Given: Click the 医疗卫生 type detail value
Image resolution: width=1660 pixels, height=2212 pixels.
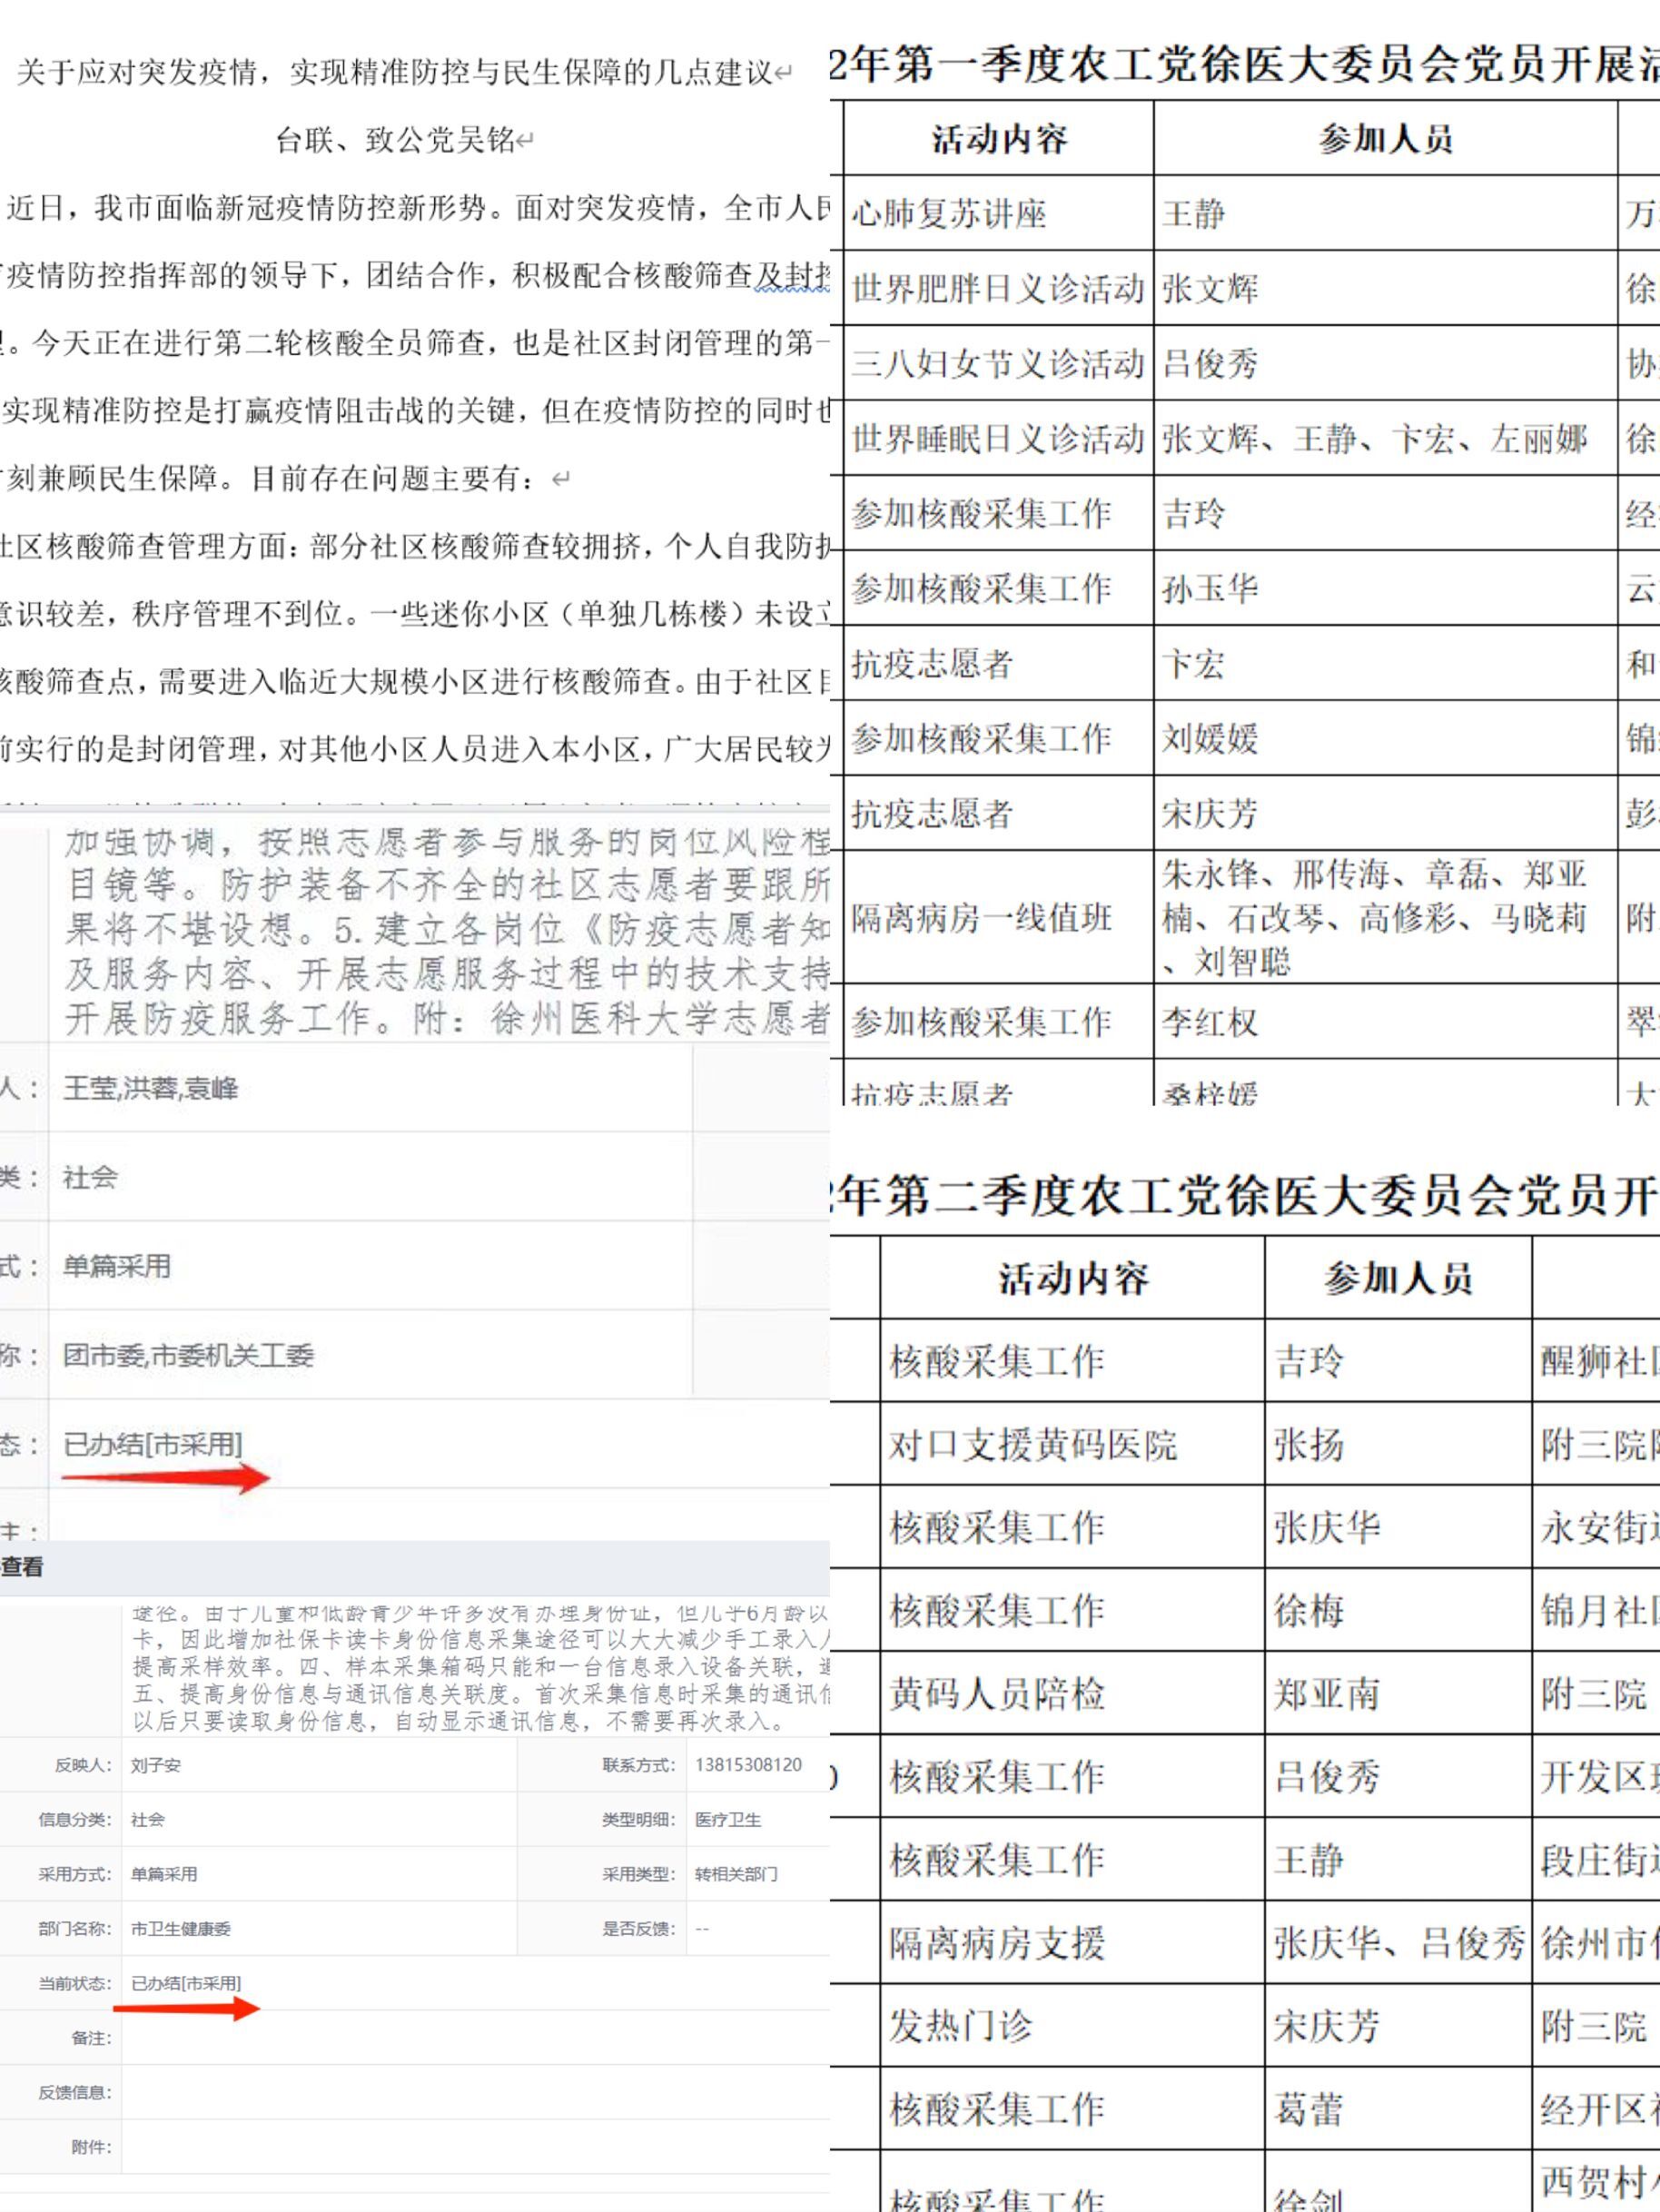Looking at the screenshot, I should 728,1820.
